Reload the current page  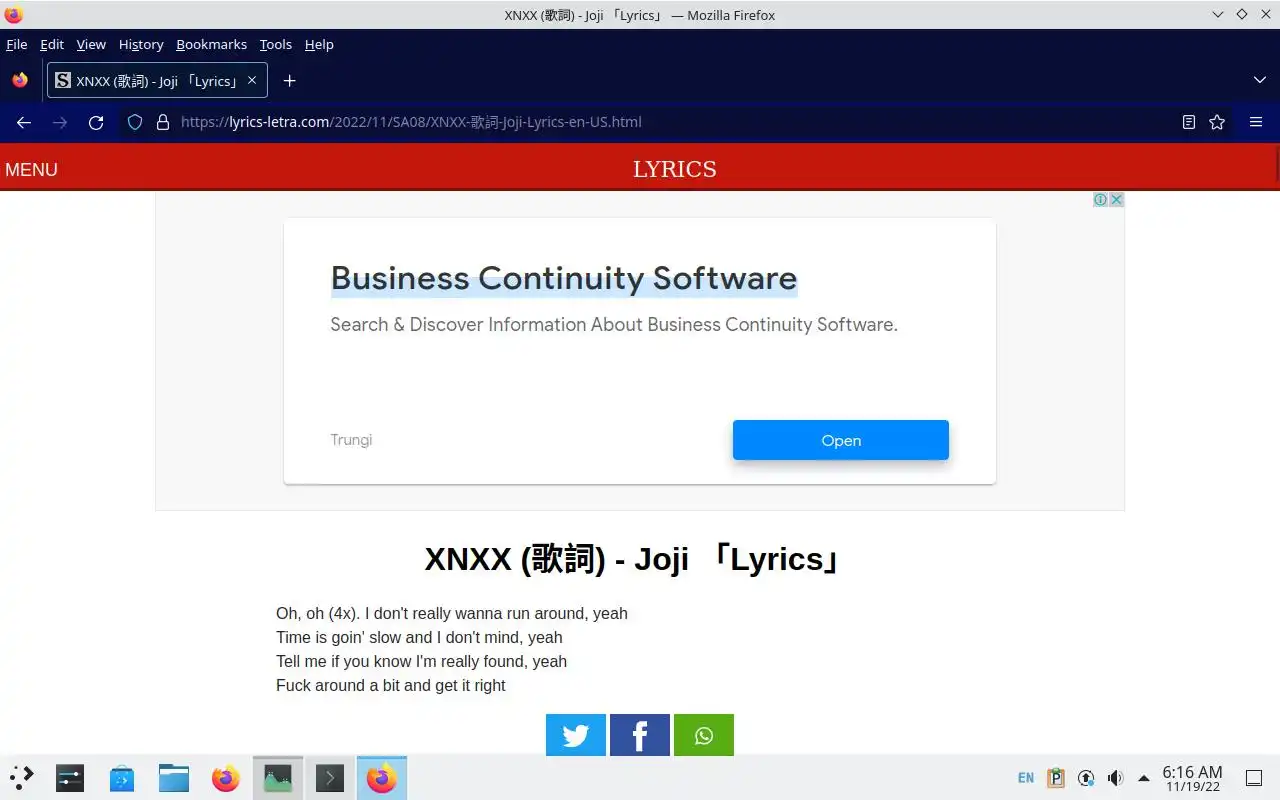[x=96, y=122]
